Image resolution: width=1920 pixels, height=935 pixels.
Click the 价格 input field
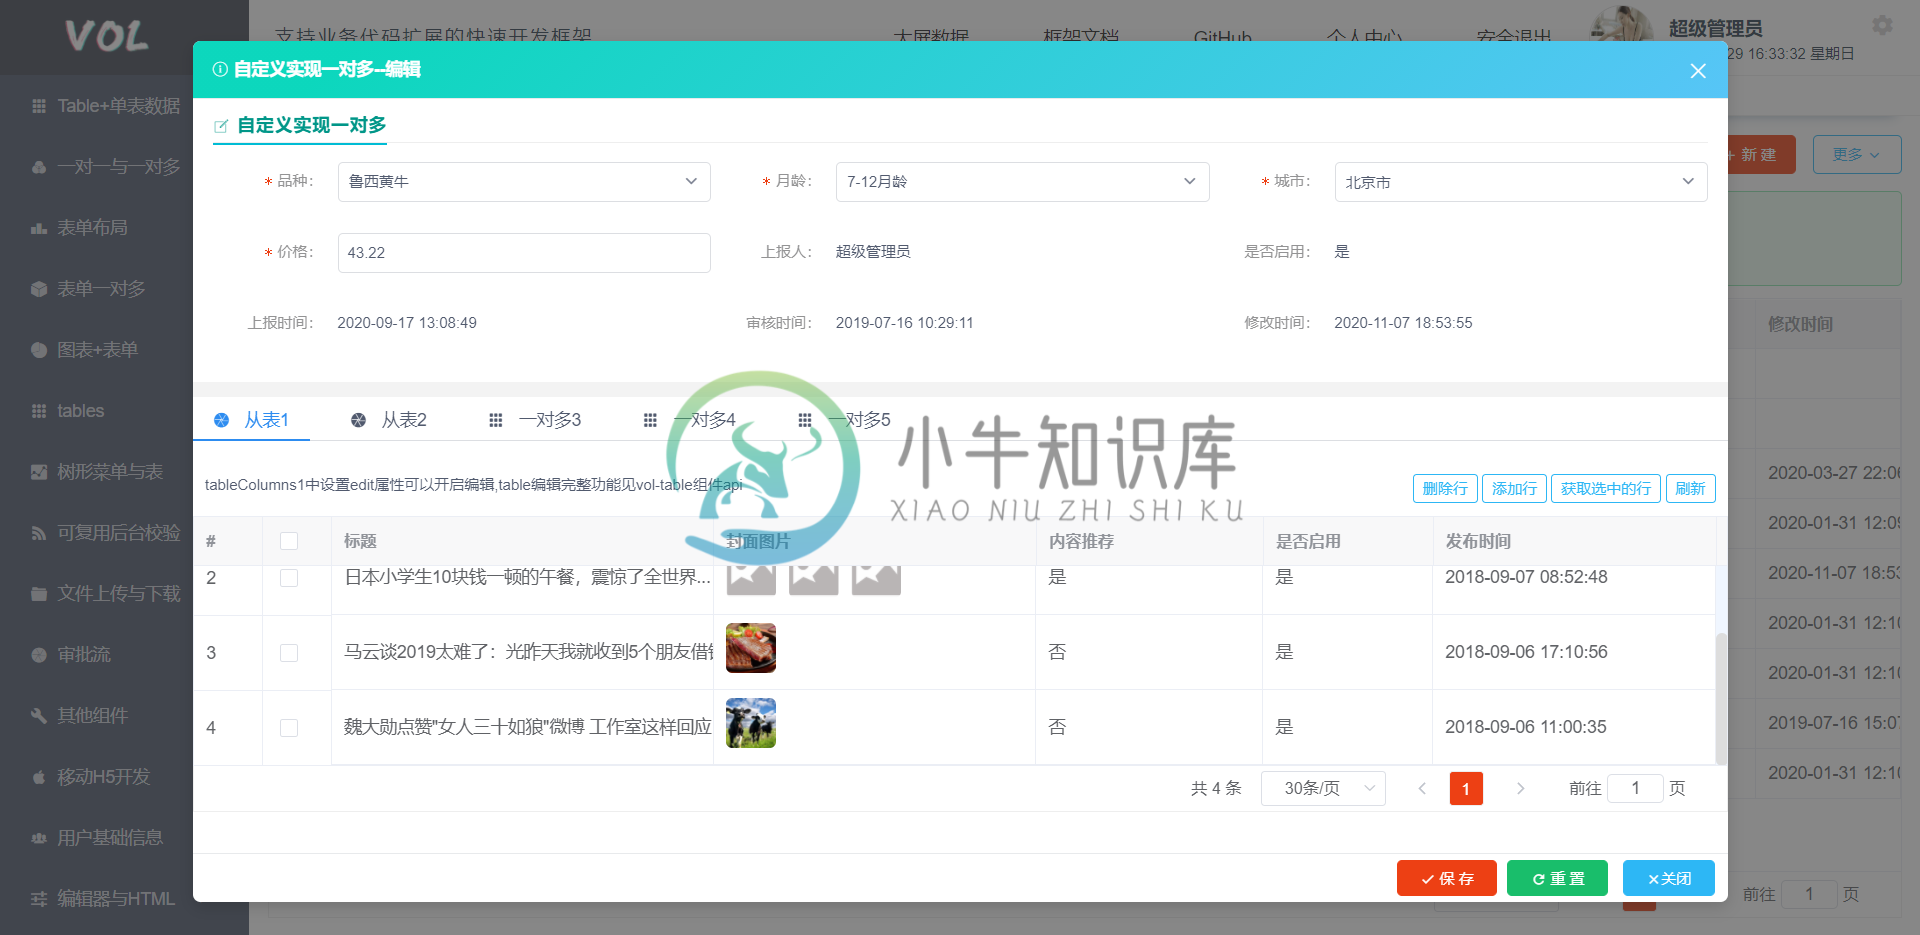click(x=524, y=253)
